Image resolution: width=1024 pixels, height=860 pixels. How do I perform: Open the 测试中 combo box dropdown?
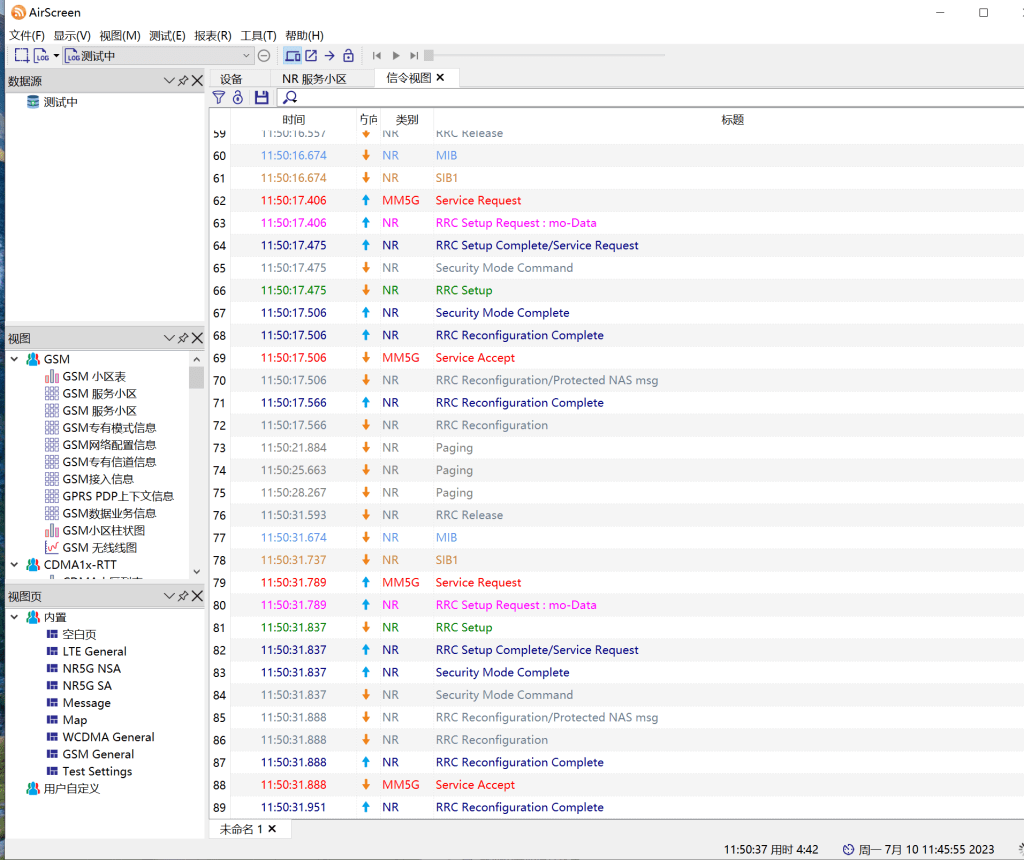click(x=247, y=56)
